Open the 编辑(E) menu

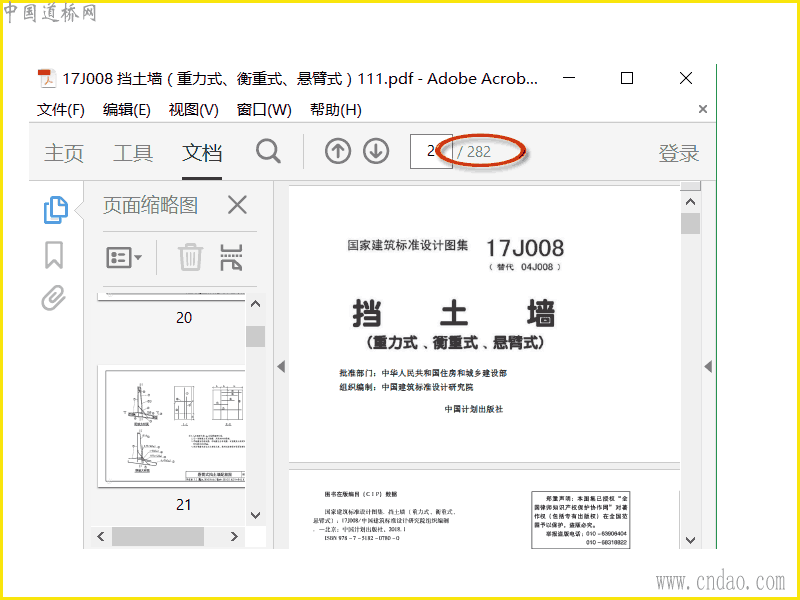tap(127, 110)
